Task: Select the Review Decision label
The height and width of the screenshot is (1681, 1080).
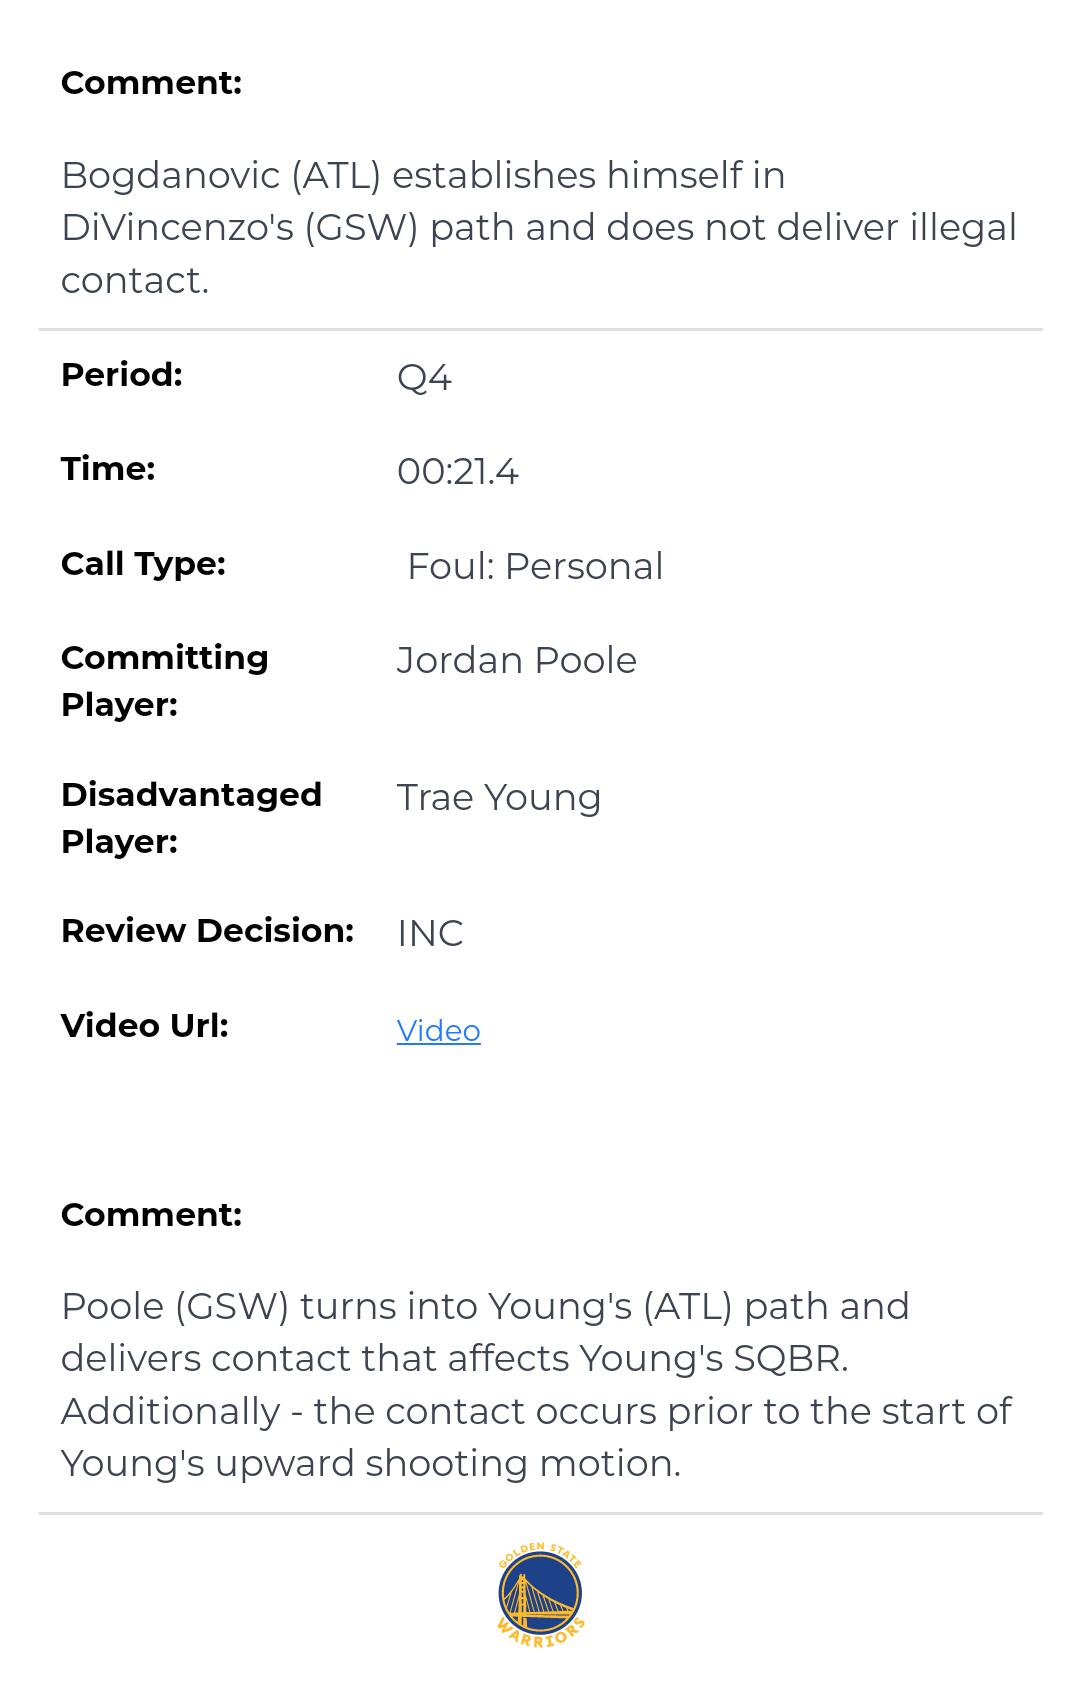Action: pos(207,930)
